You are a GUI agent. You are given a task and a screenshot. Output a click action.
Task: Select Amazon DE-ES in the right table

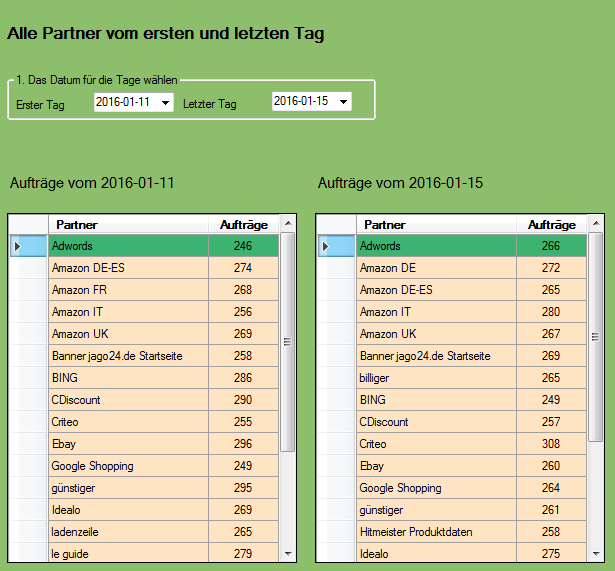pos(436,290)
